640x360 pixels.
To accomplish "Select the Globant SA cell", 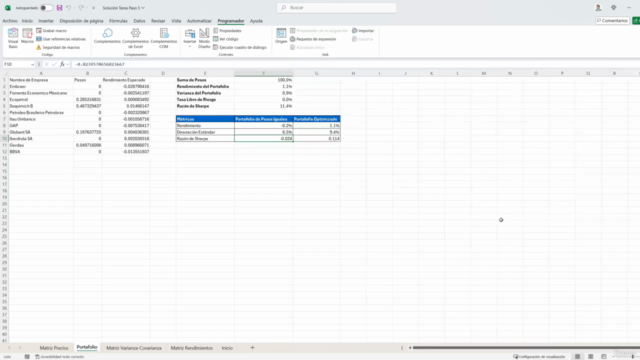I will pyautogui.click(x=41, y=132).
